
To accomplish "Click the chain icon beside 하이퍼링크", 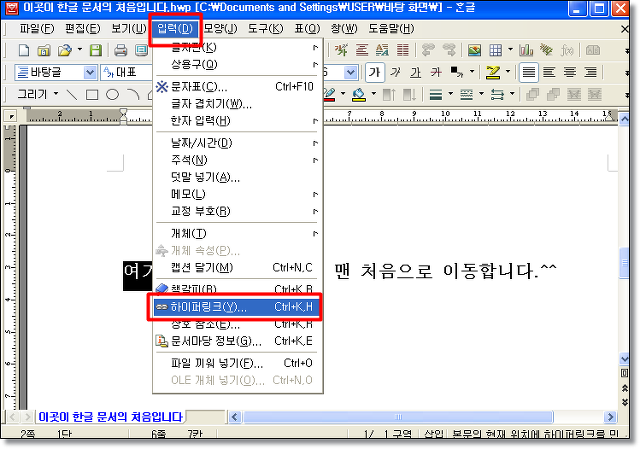I will click(x=162, y=307).
